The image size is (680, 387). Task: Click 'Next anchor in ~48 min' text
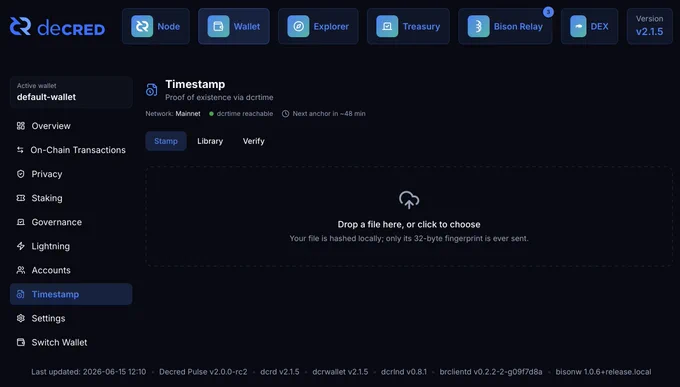[x=329, y=114]
